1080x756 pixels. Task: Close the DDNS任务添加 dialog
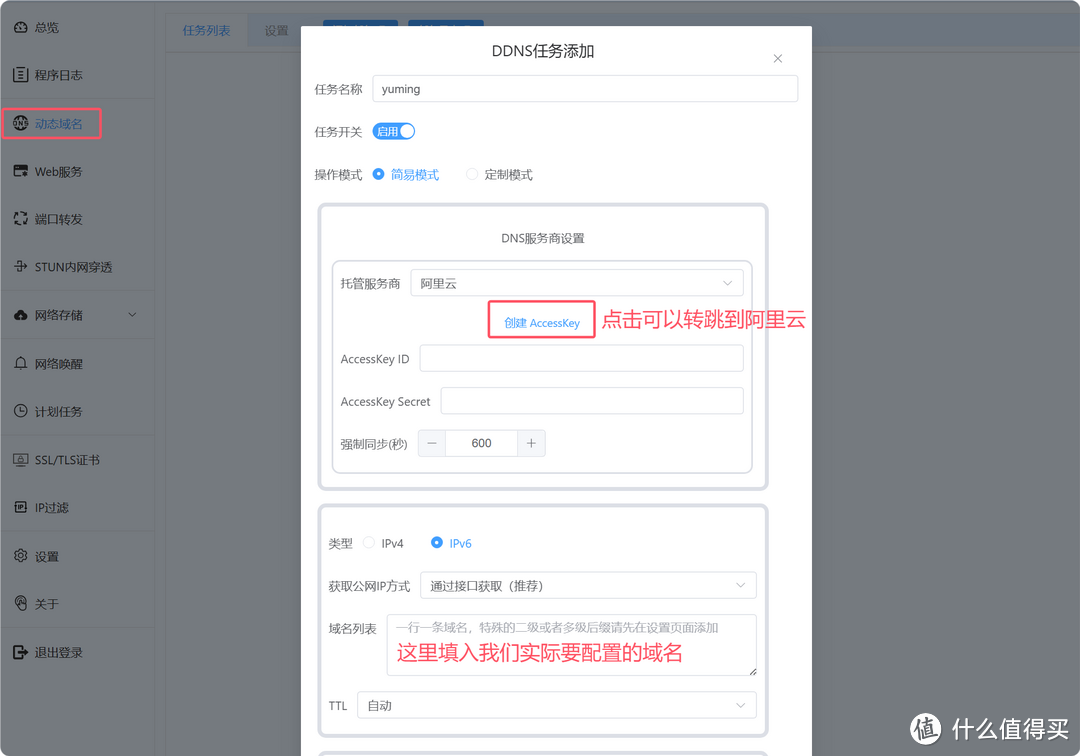tap(778, 59)
